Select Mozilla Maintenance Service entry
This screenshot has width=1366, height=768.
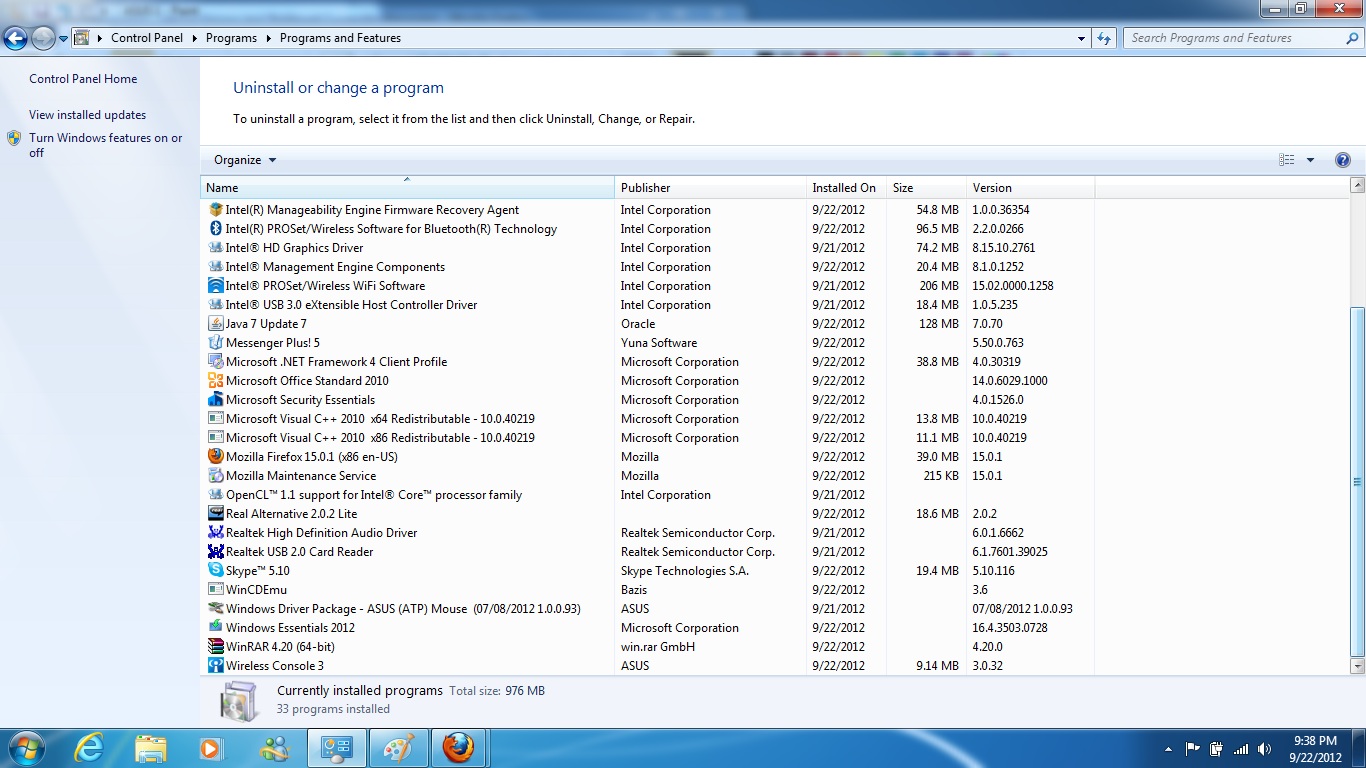pyautogui.click(x=648, y=476)
